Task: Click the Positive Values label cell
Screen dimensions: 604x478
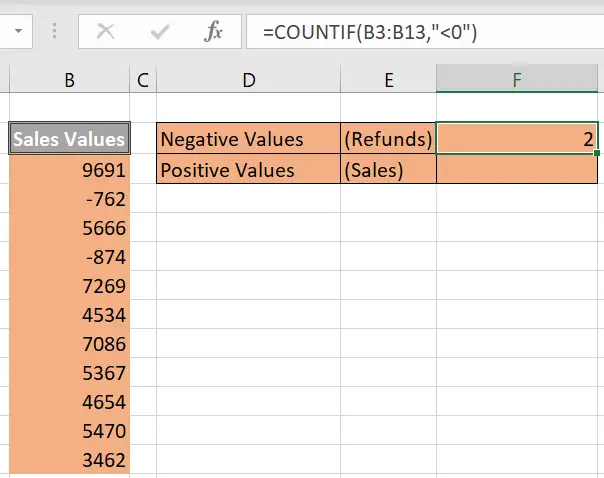Action: click(248, 169)
